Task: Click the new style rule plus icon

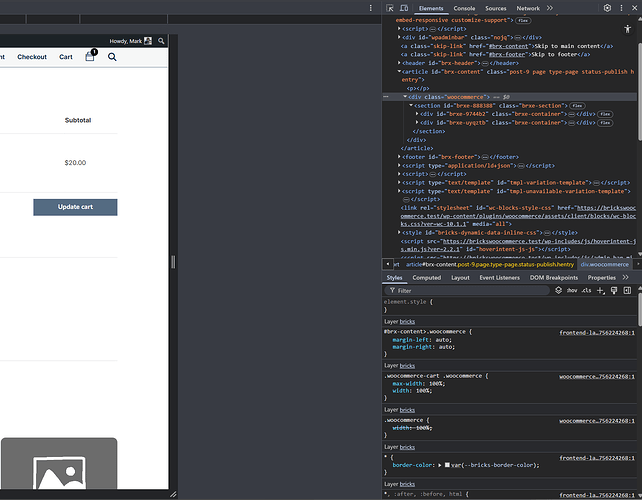Action: tap(599, 290)
